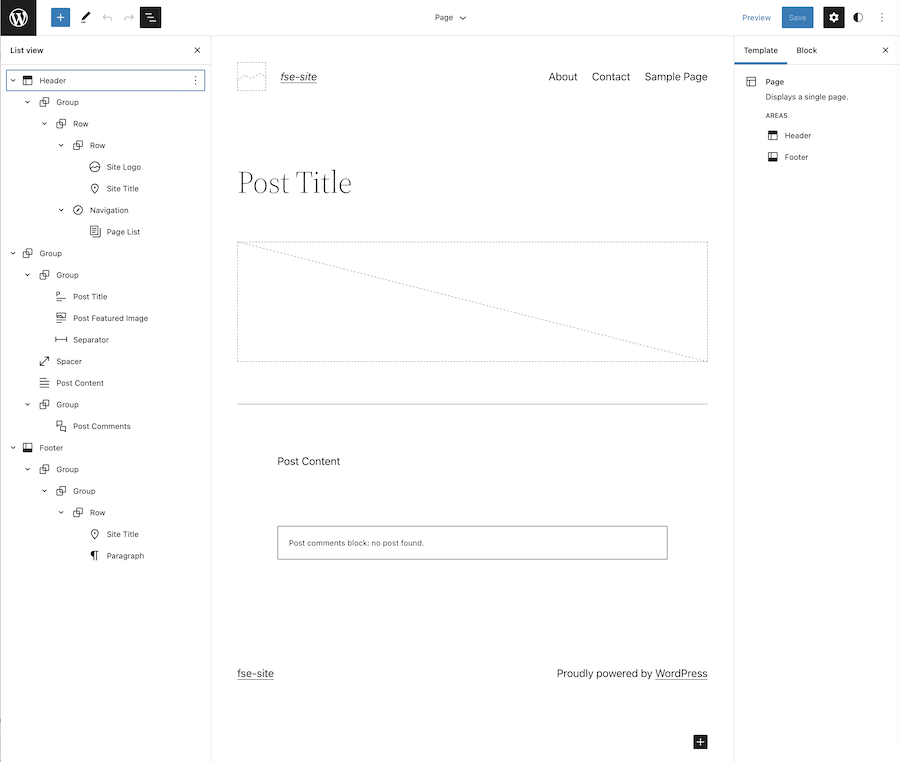
Task: Collapse the outer Row under Header group
Action: pos(44,123)
